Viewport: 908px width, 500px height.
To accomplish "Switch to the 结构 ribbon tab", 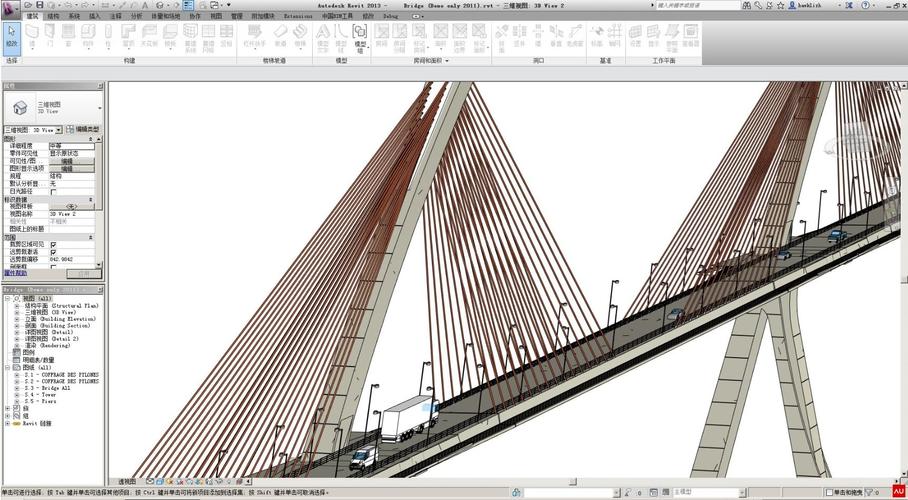I will 53,16.
